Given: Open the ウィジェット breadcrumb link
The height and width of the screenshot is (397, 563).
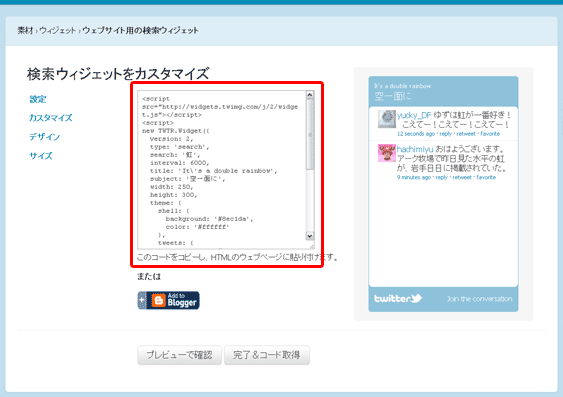Looking at the screenshot, I should click(58, 31).
